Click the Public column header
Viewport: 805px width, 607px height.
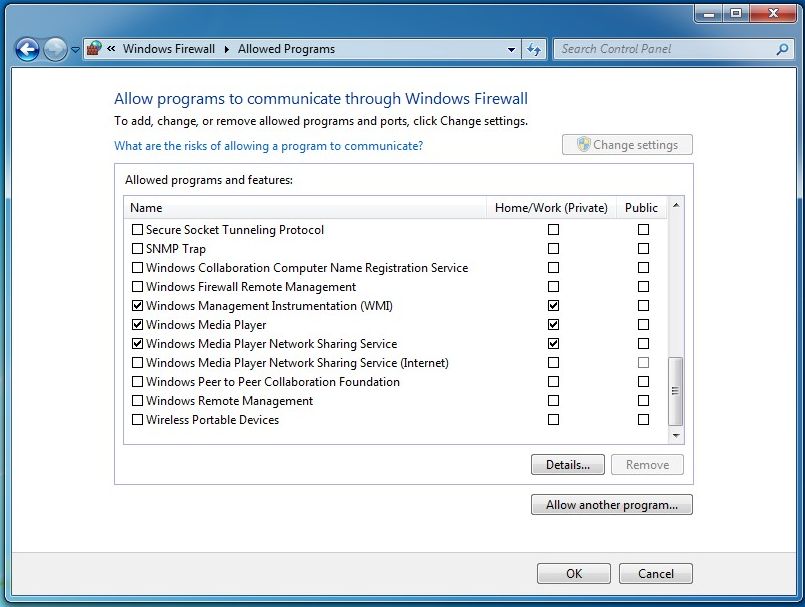641,207
